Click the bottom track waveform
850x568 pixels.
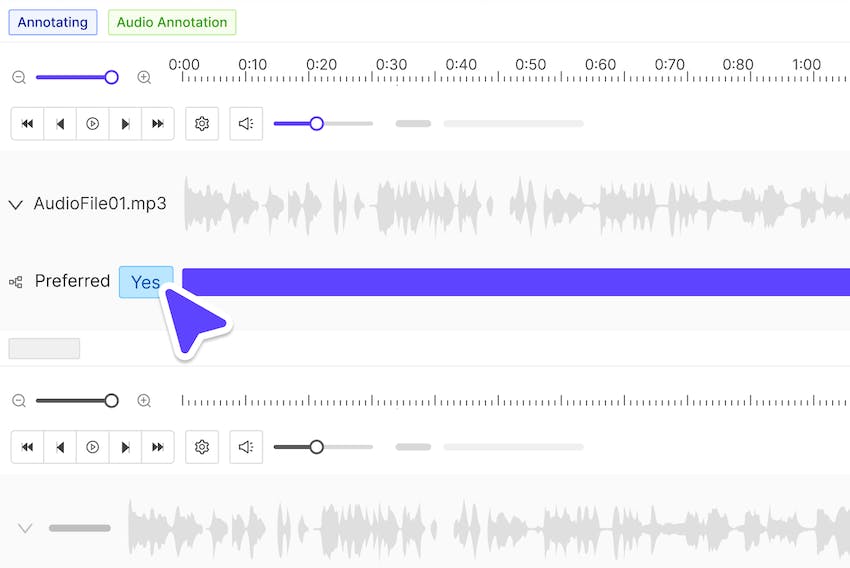tap(488, 530)
